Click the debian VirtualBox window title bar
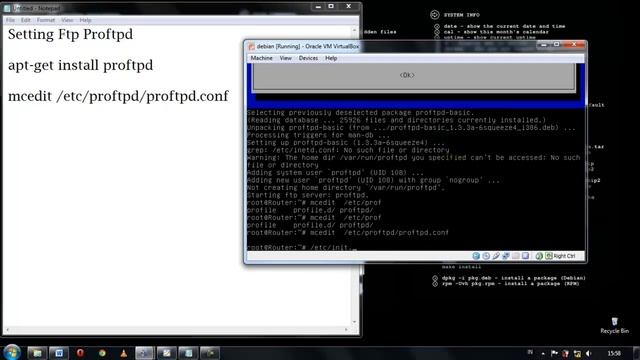Screen dimensions: 640x360 click(415, 46)
